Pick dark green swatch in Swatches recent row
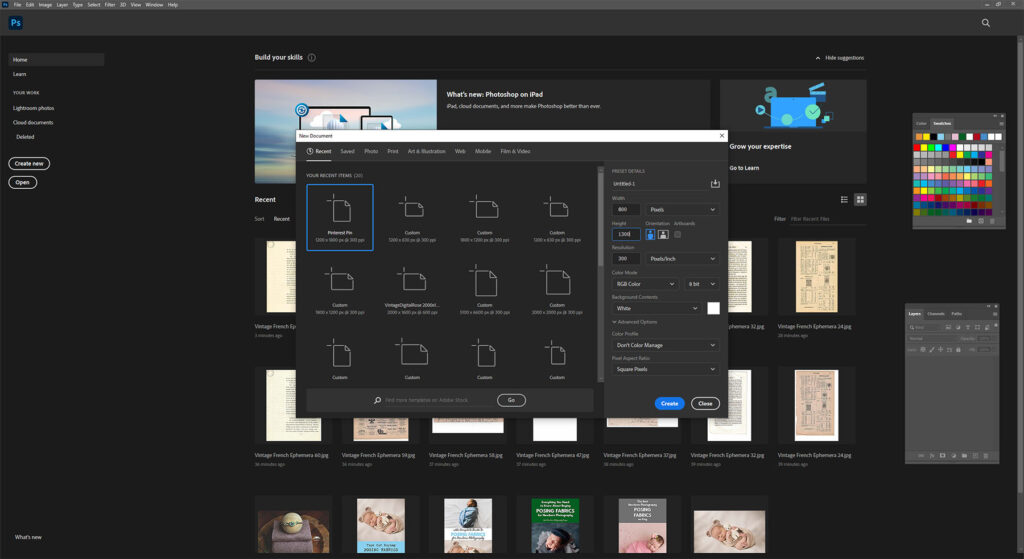The image size is (1024, 559). coord(963,136)
